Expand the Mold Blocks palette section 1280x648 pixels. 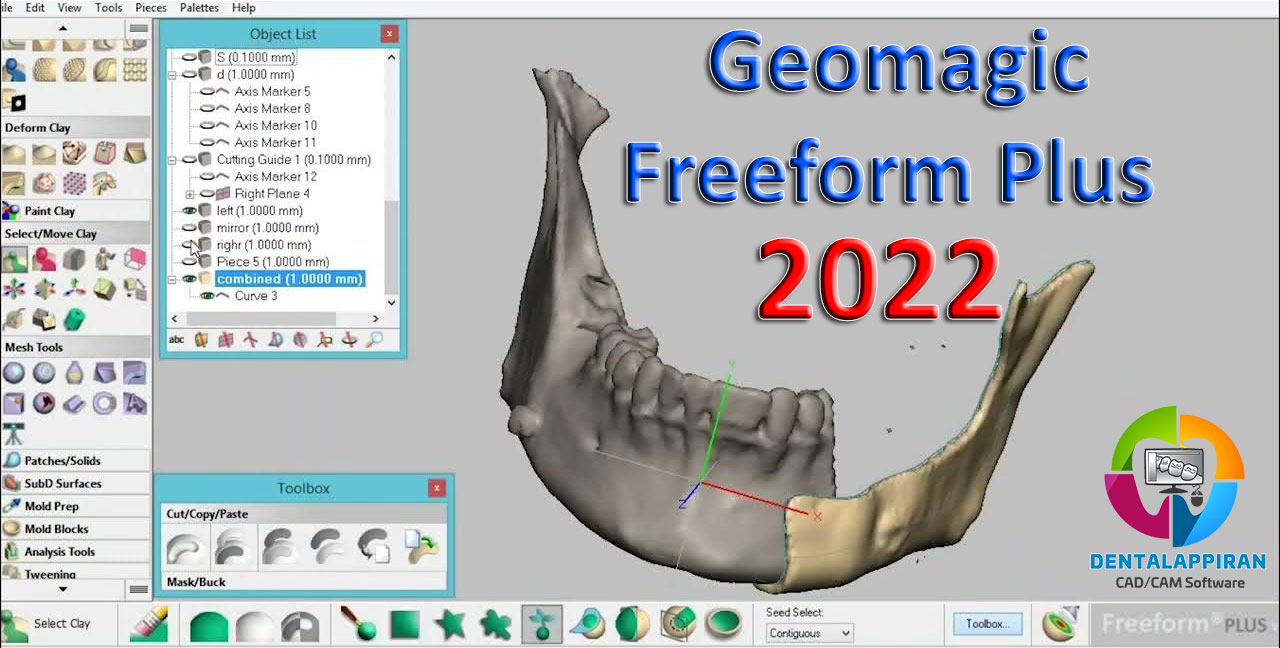(75, 529)
